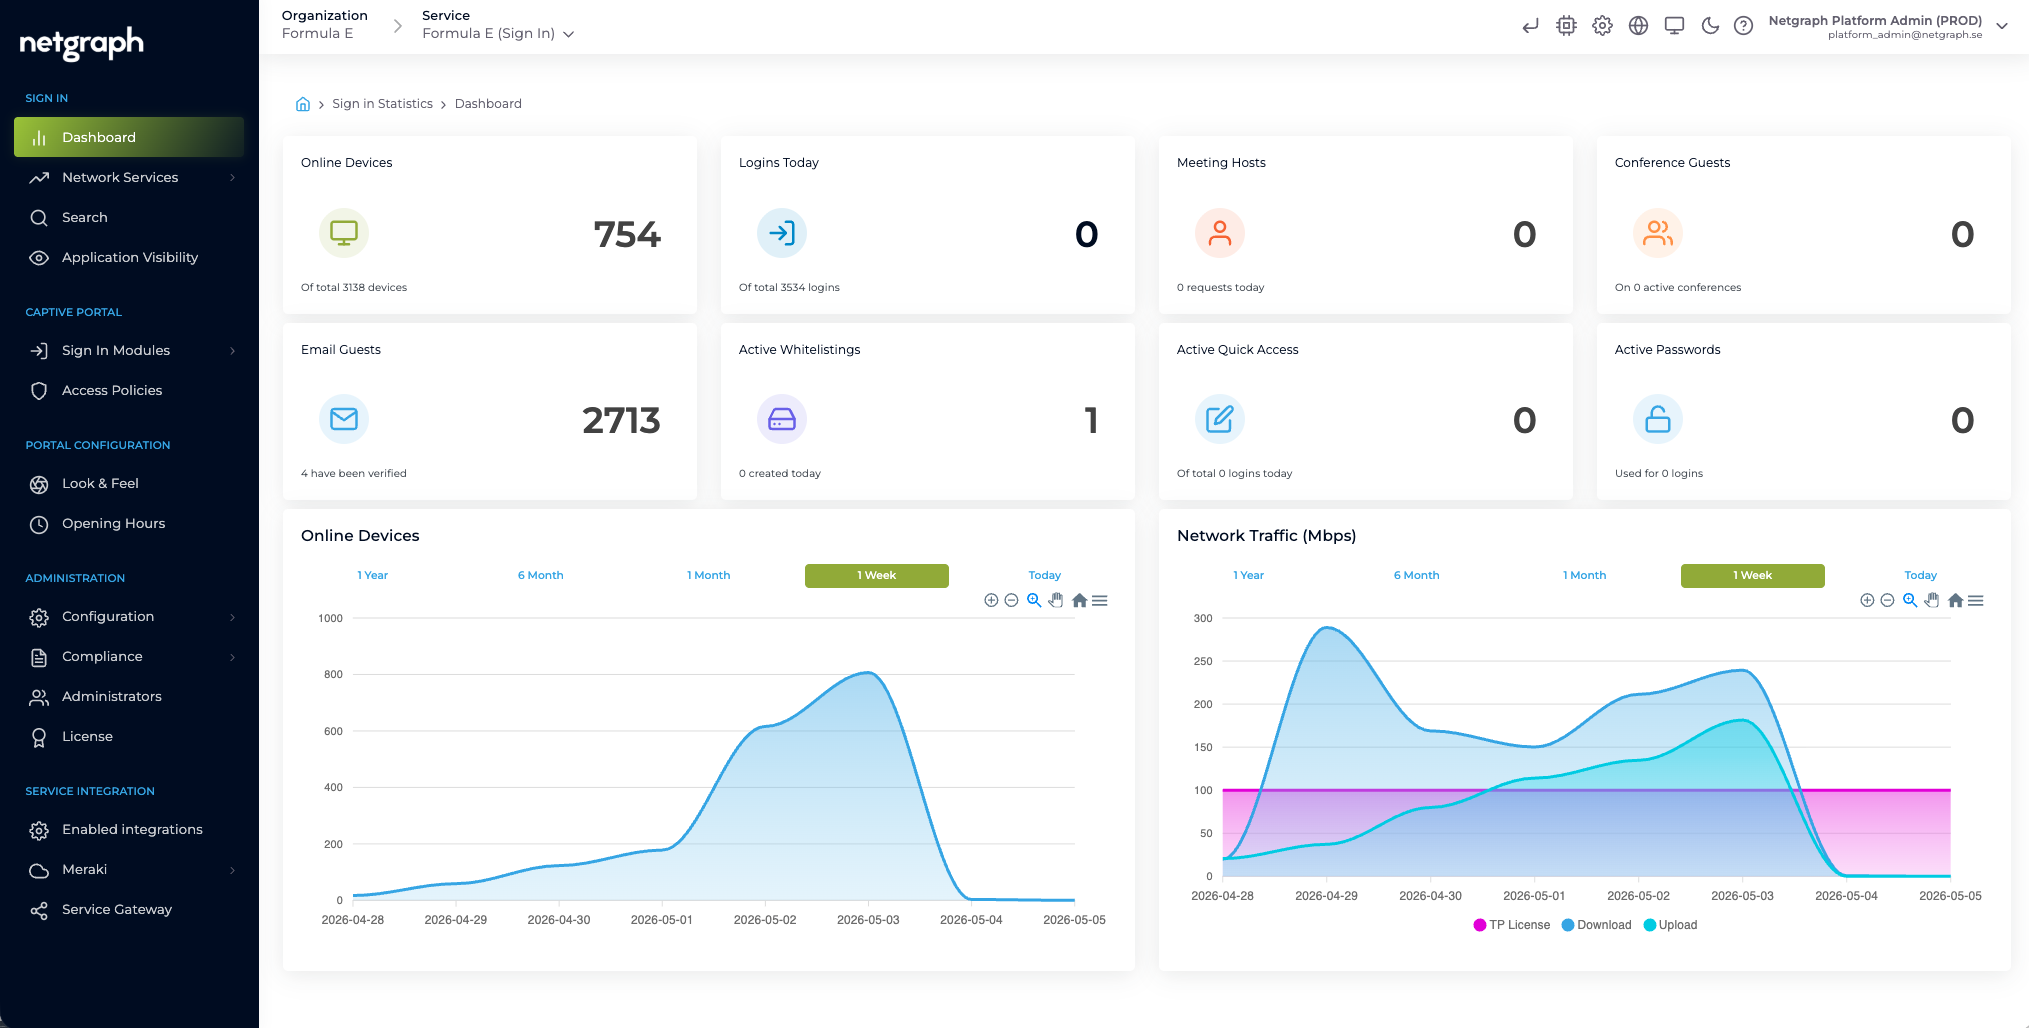Select 1 Week in Online Devices chart
This screenshot has height=1028, width=2029.
click(877, 575)
